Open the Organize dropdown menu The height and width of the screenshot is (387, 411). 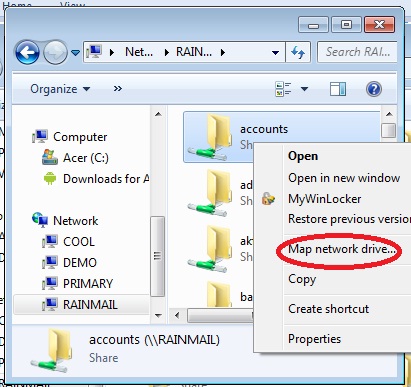(x=60, y=89)
